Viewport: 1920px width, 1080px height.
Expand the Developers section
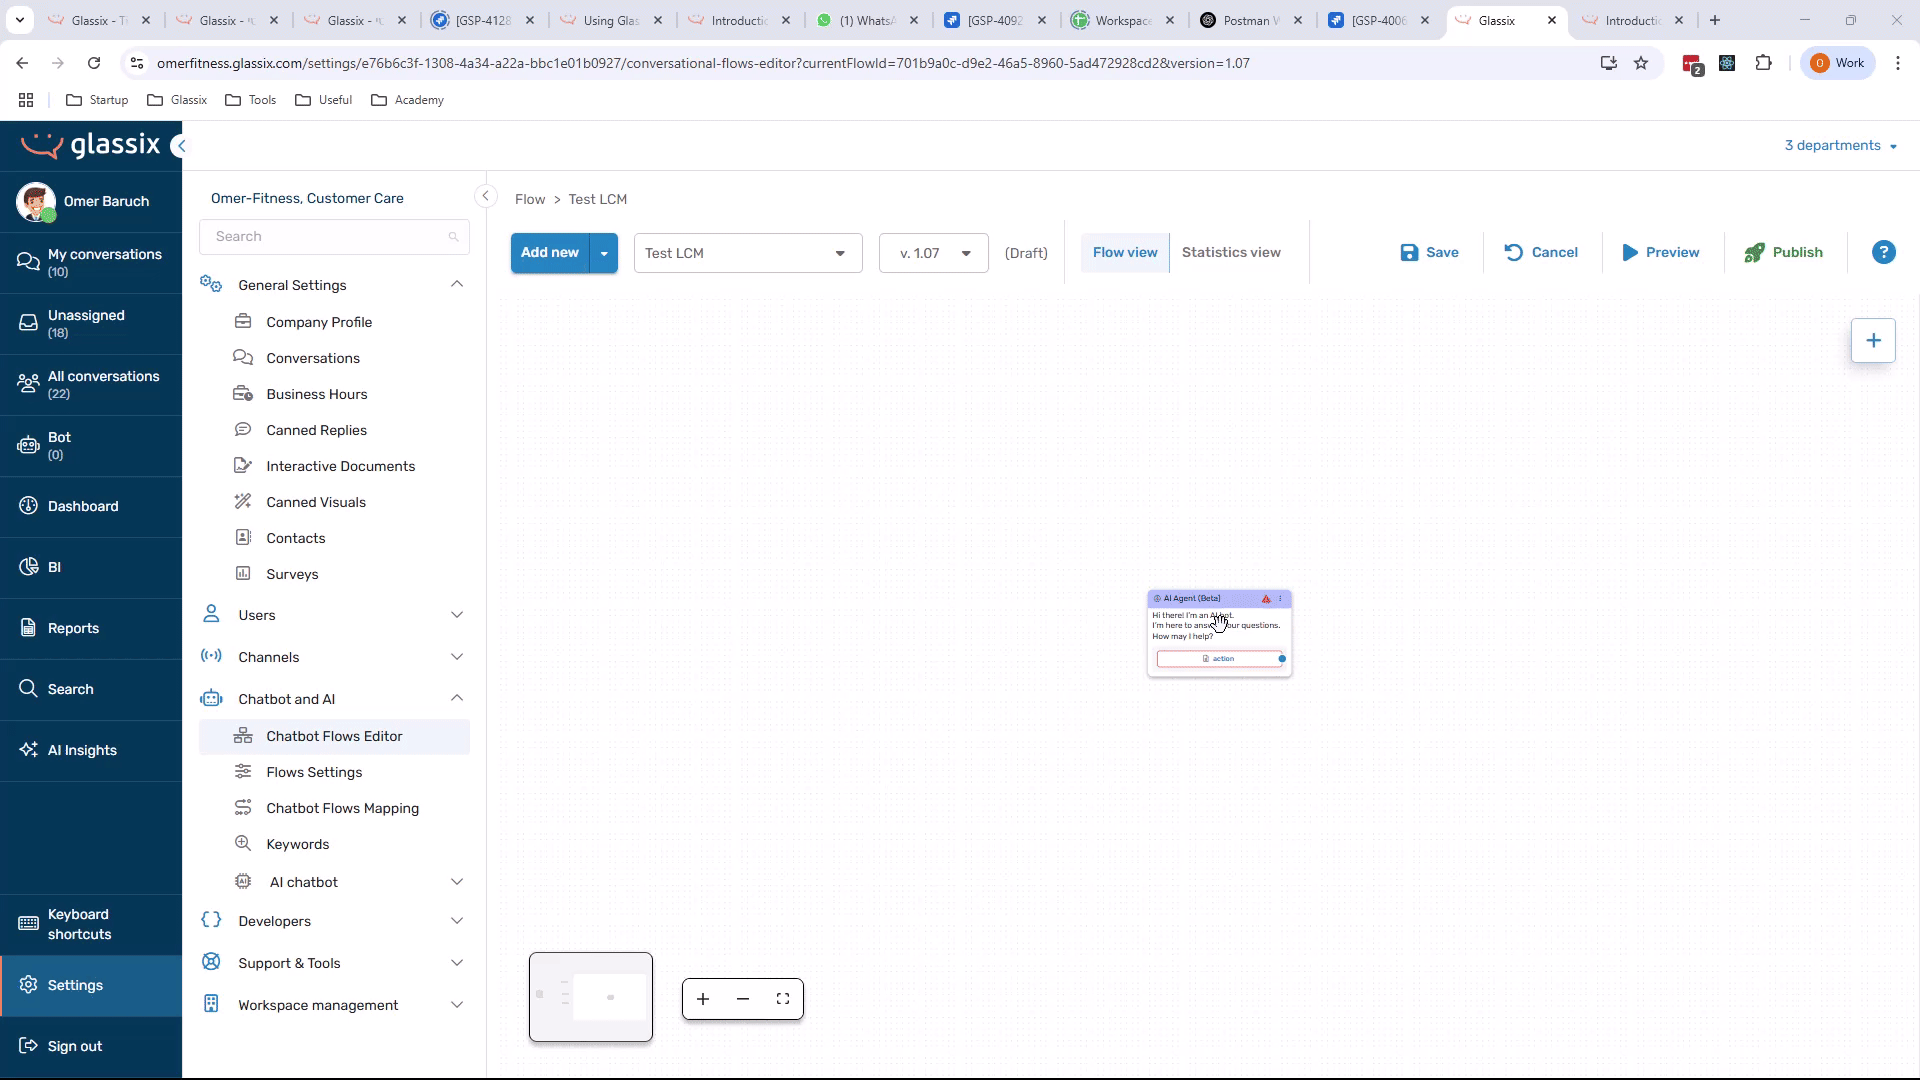point(457,921)
